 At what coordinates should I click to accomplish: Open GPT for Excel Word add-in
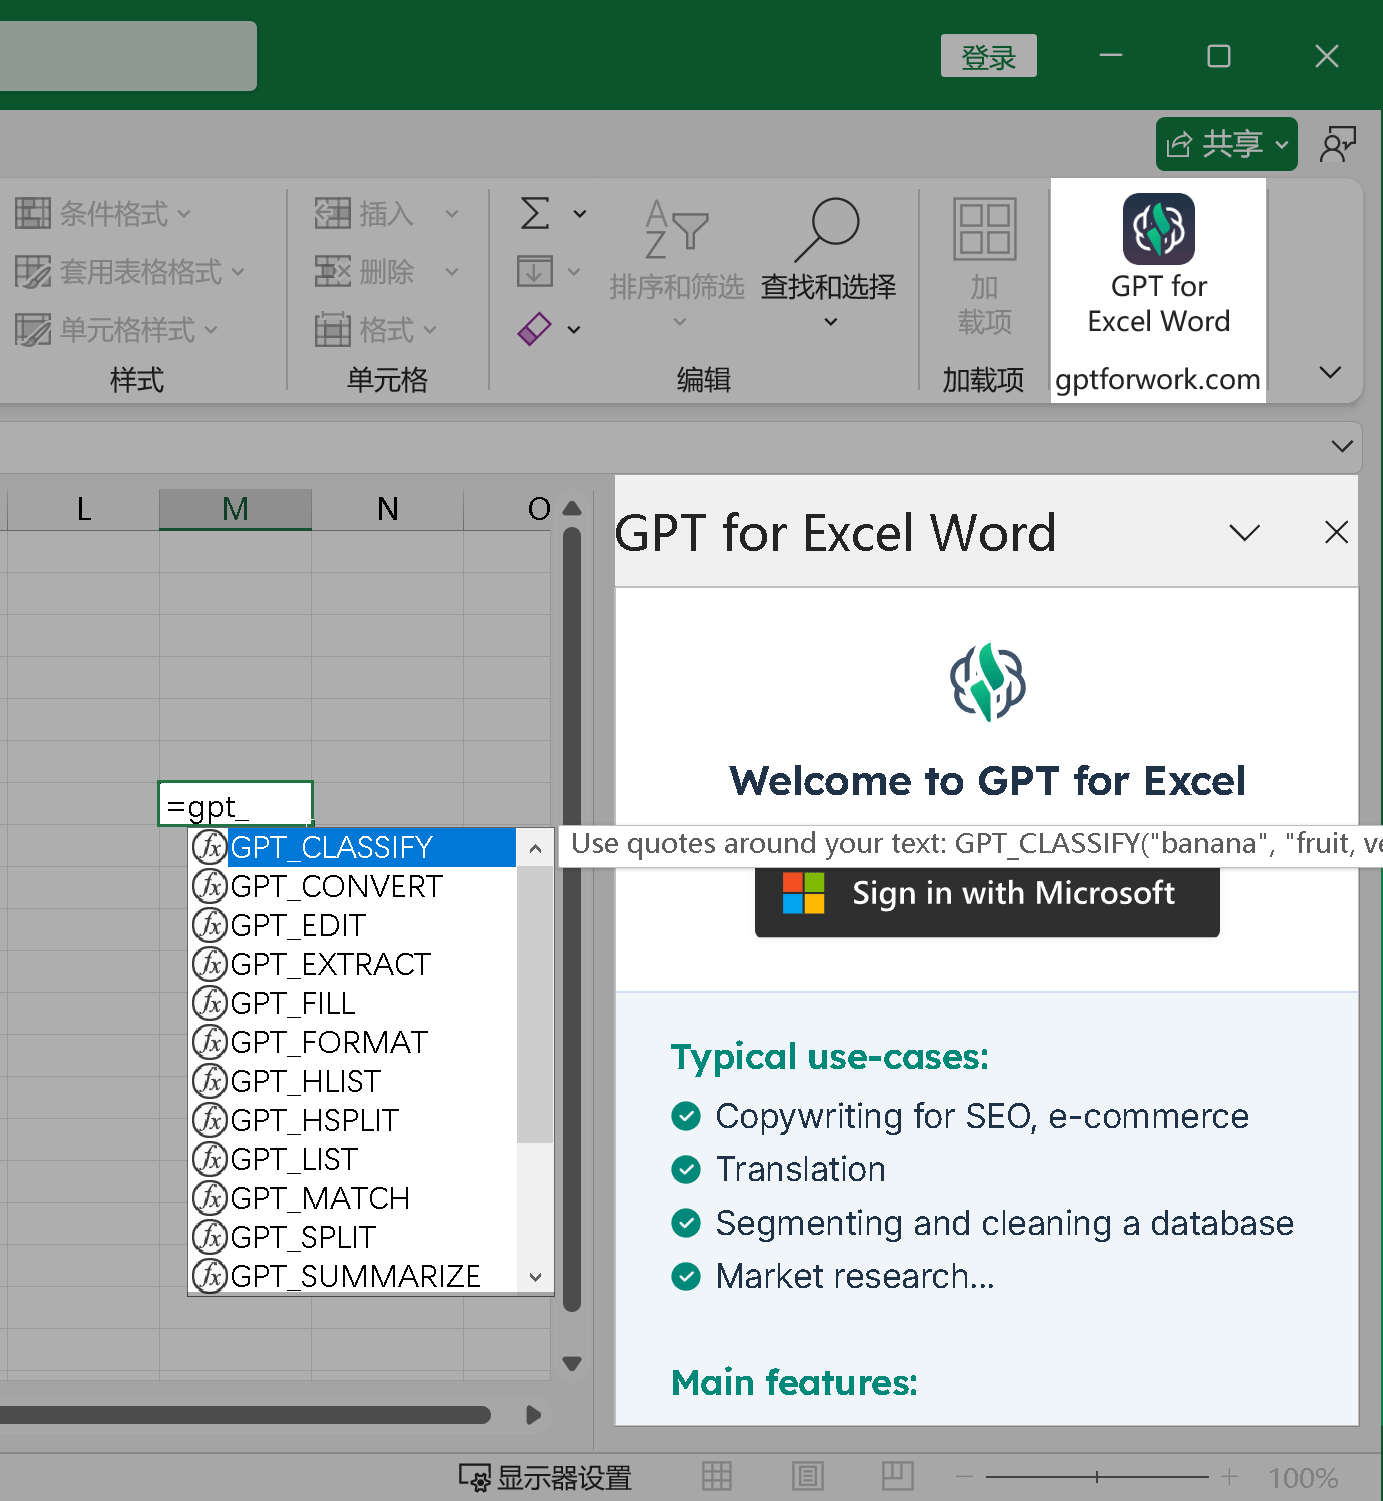[1158, 265]
